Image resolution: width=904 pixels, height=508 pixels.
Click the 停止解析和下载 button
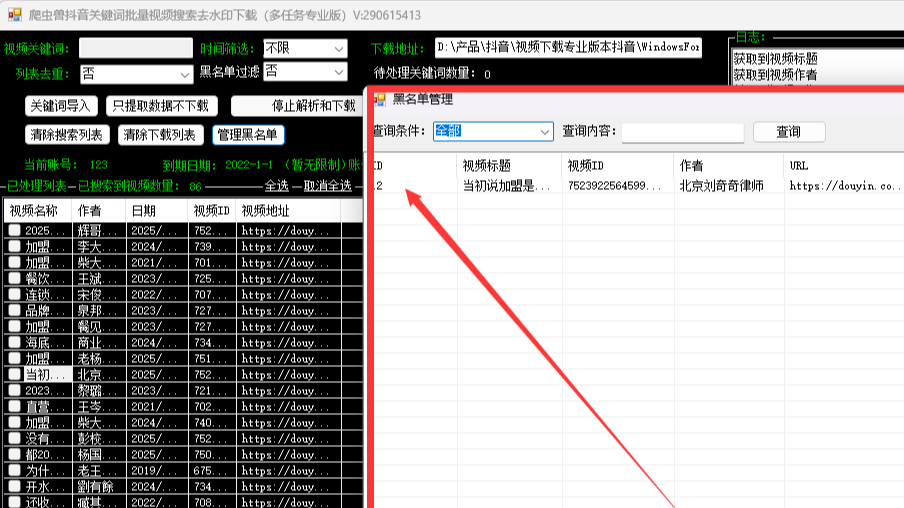[x=297, y=106]
